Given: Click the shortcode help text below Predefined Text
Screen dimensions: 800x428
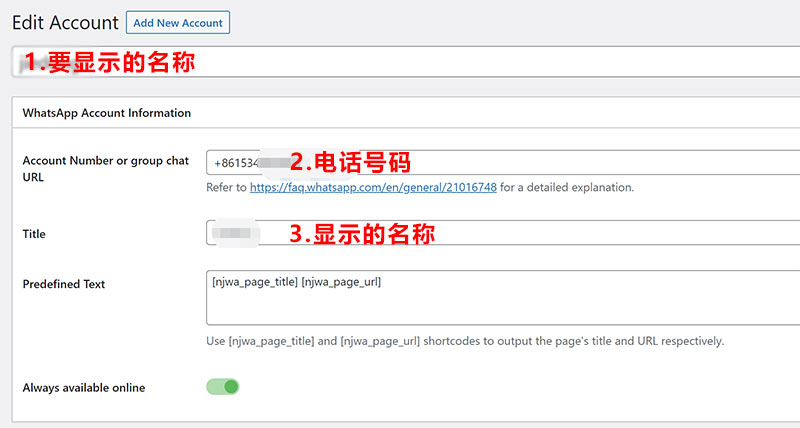Looking at the screenshot, I should [x=465, y=341].
